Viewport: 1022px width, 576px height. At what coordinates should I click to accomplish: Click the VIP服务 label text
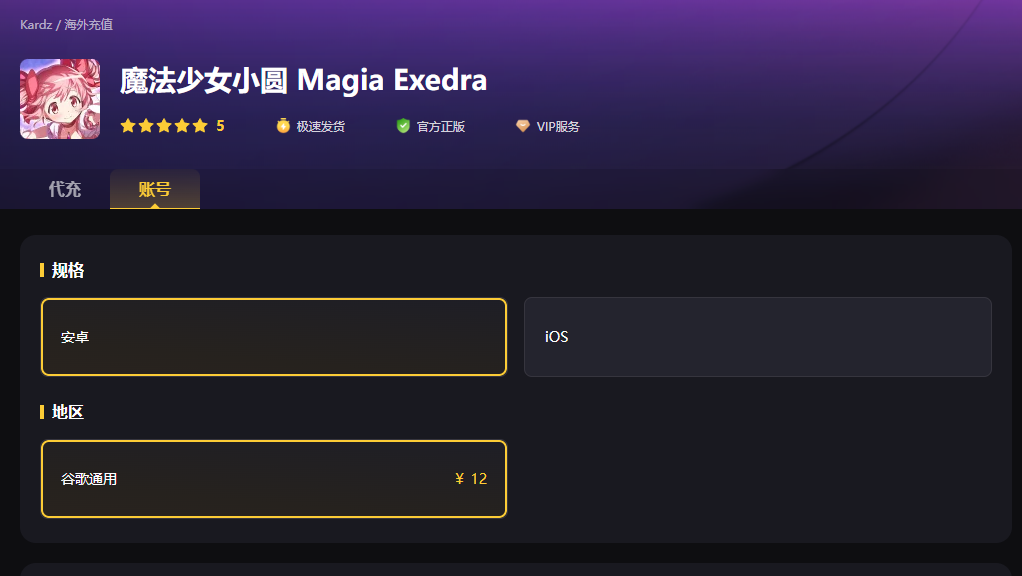click(558, 126)
